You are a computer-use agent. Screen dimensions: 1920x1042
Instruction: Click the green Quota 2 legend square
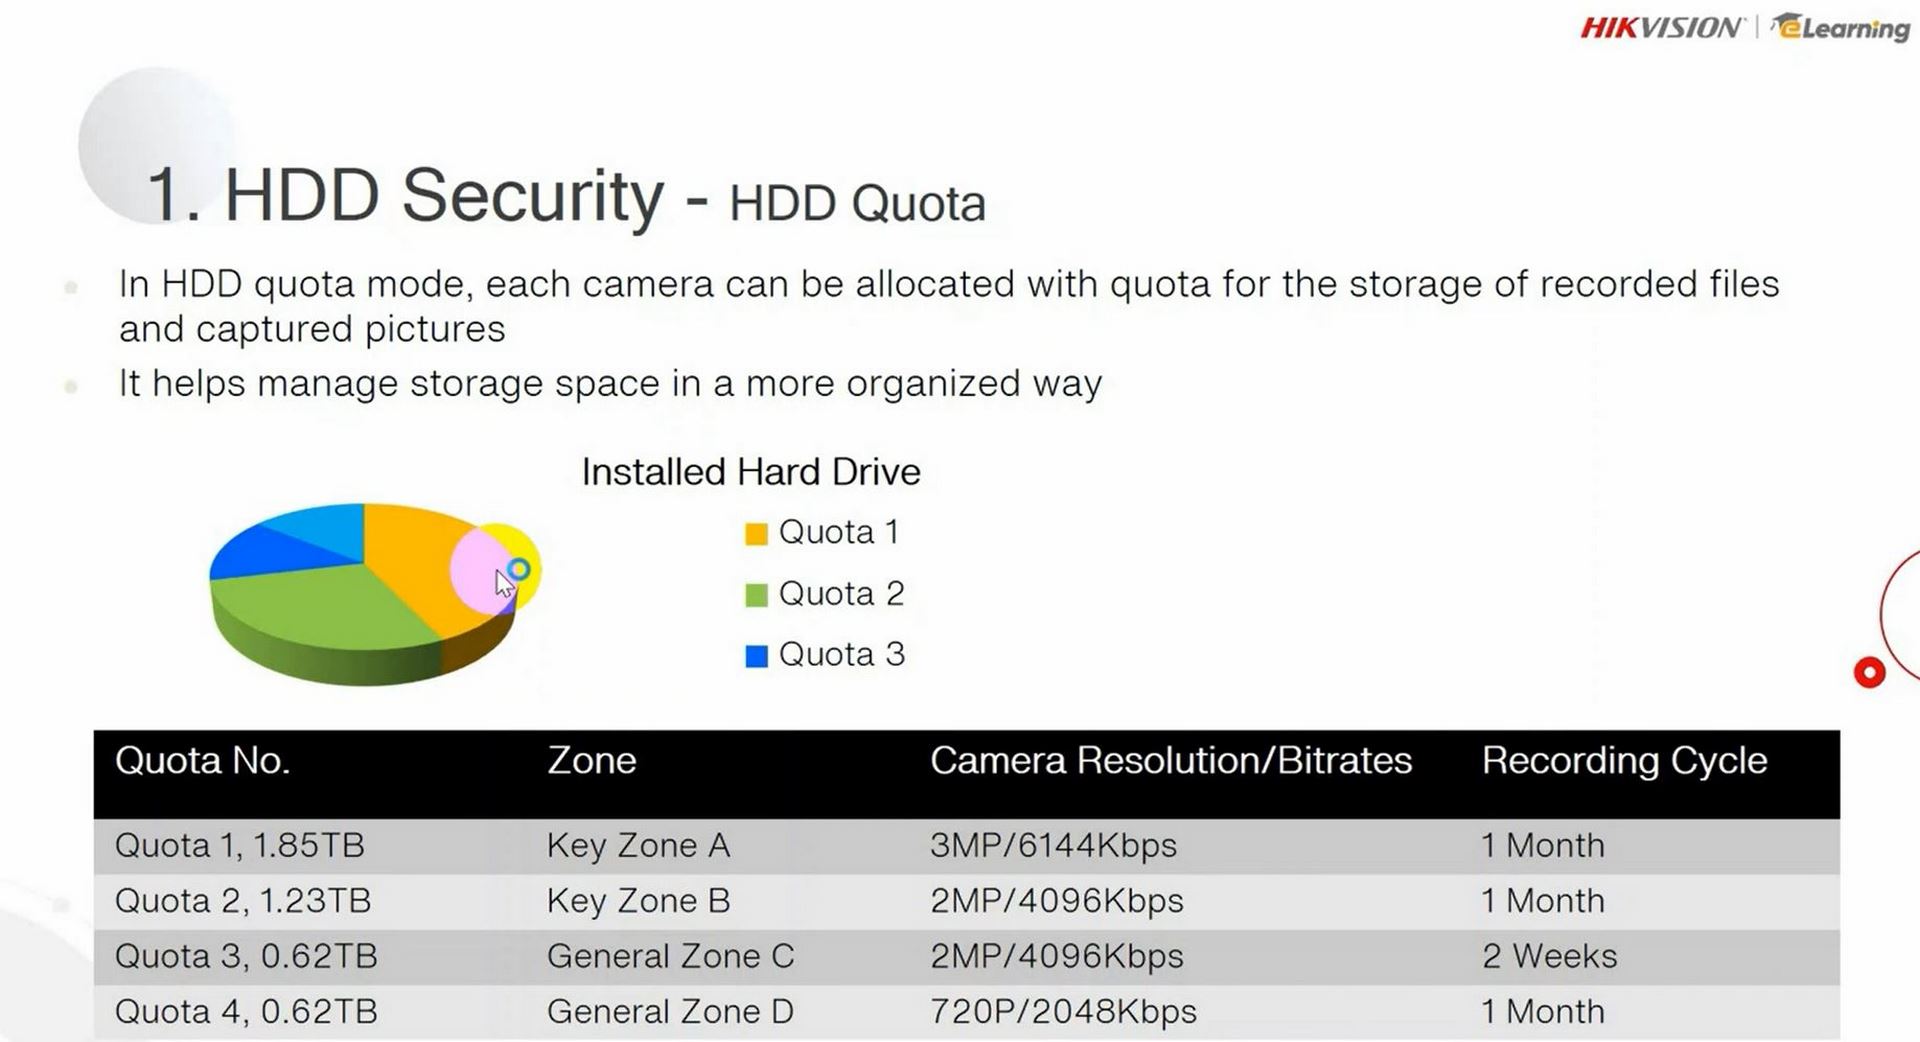click(756, 595)
